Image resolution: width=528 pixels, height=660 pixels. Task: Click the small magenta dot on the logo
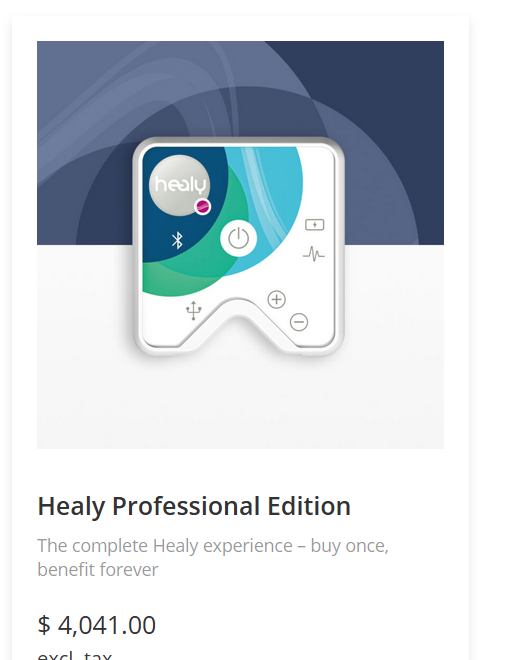[x=203, y=207]
